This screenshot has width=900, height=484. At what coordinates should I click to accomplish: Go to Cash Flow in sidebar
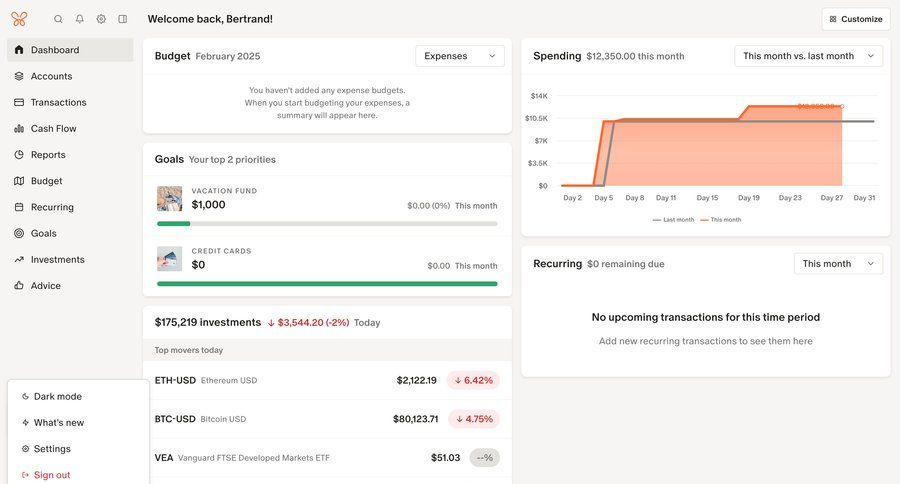point(53,129)
